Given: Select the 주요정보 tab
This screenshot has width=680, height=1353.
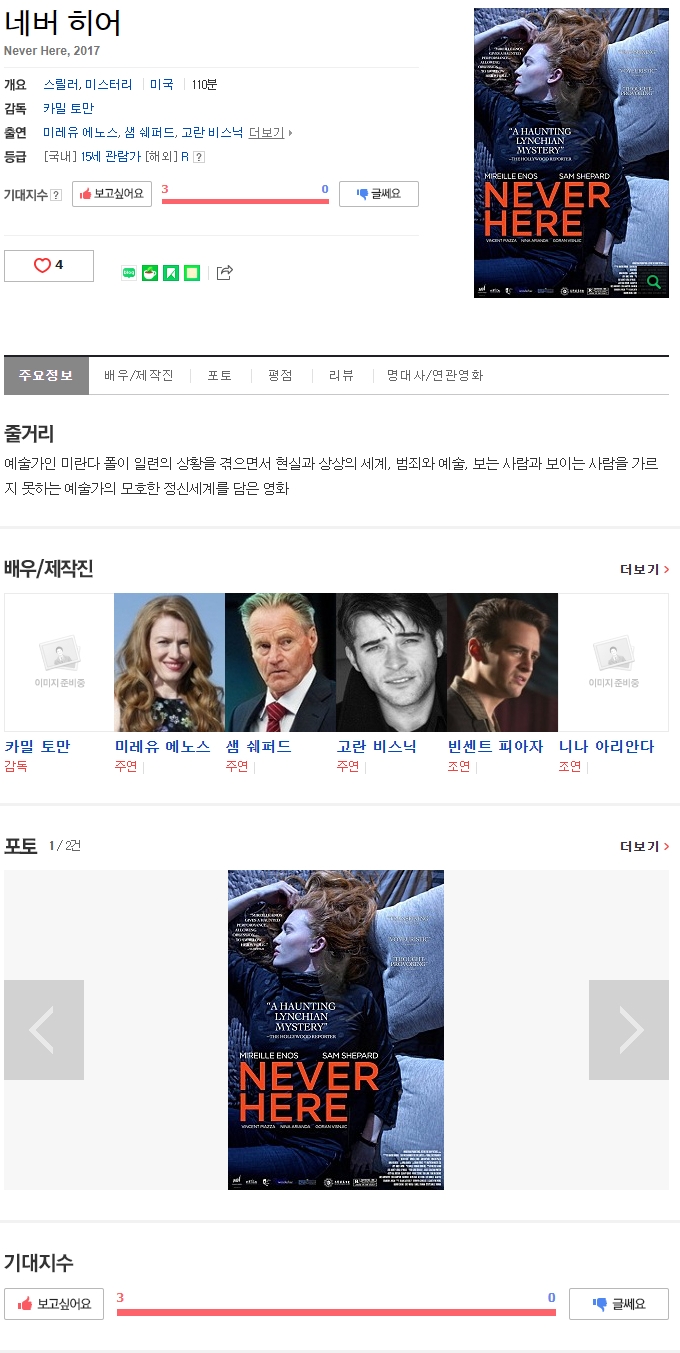Looking at the screenshot, I should [46, 376].
